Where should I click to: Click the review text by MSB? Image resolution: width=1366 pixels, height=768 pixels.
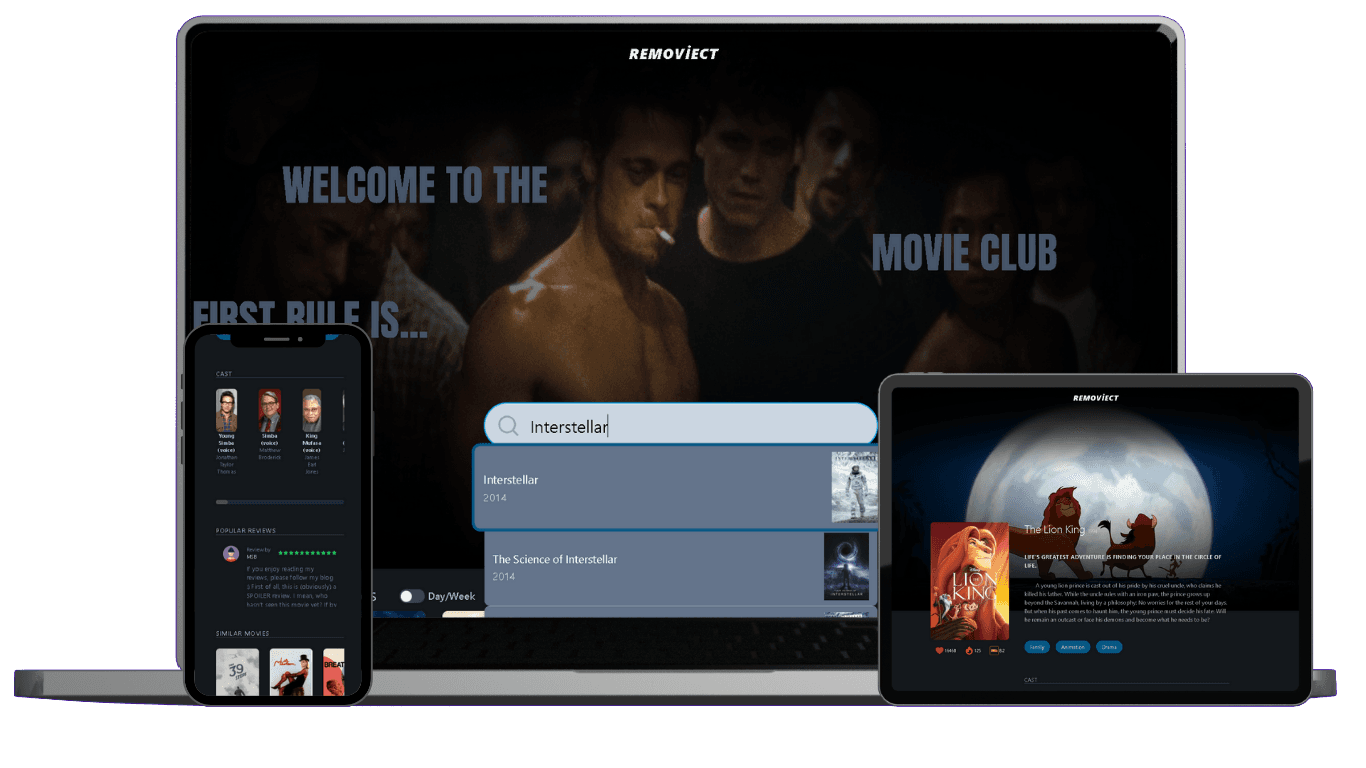point(292,586)
